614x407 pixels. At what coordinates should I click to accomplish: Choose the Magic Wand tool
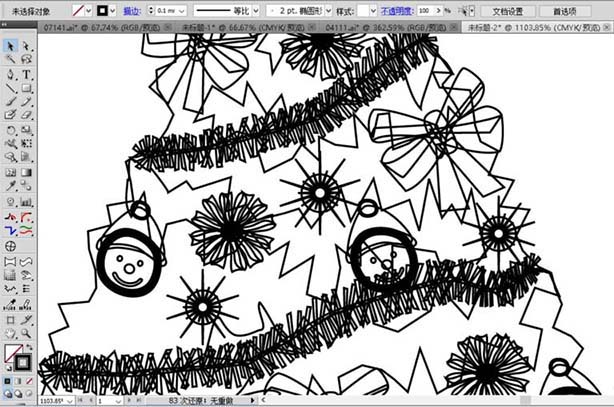(10, 60)
